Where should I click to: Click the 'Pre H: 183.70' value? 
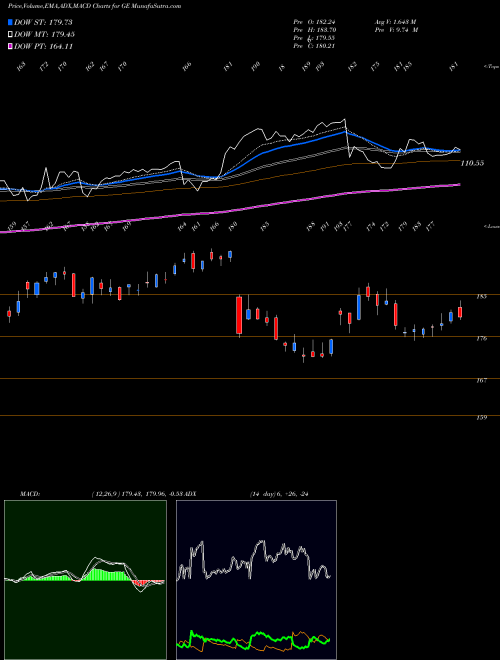(314, 30)
